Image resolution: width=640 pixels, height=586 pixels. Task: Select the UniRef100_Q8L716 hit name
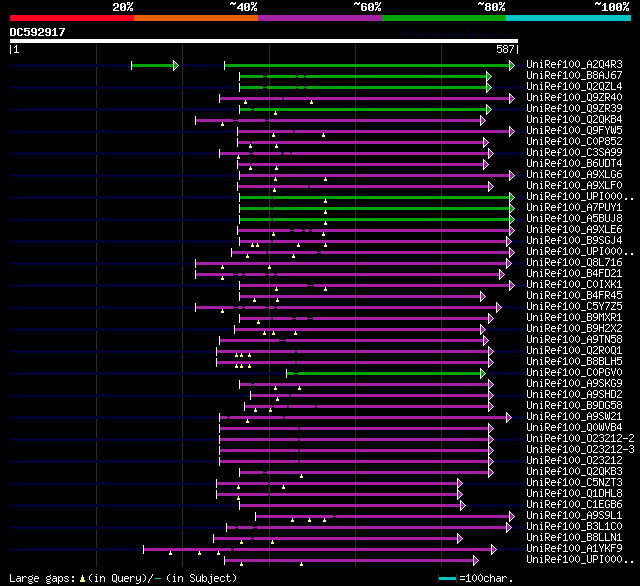(574, 263)
